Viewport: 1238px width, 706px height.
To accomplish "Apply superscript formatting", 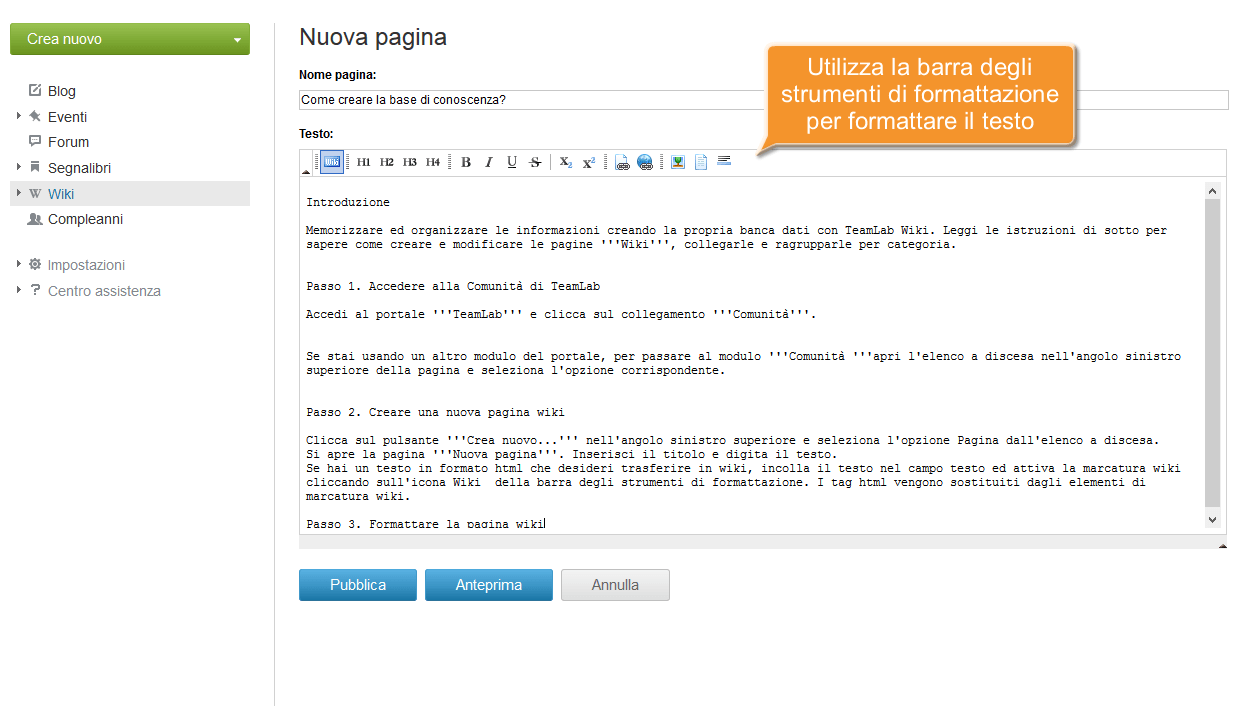I will click(x=589, y=162).
